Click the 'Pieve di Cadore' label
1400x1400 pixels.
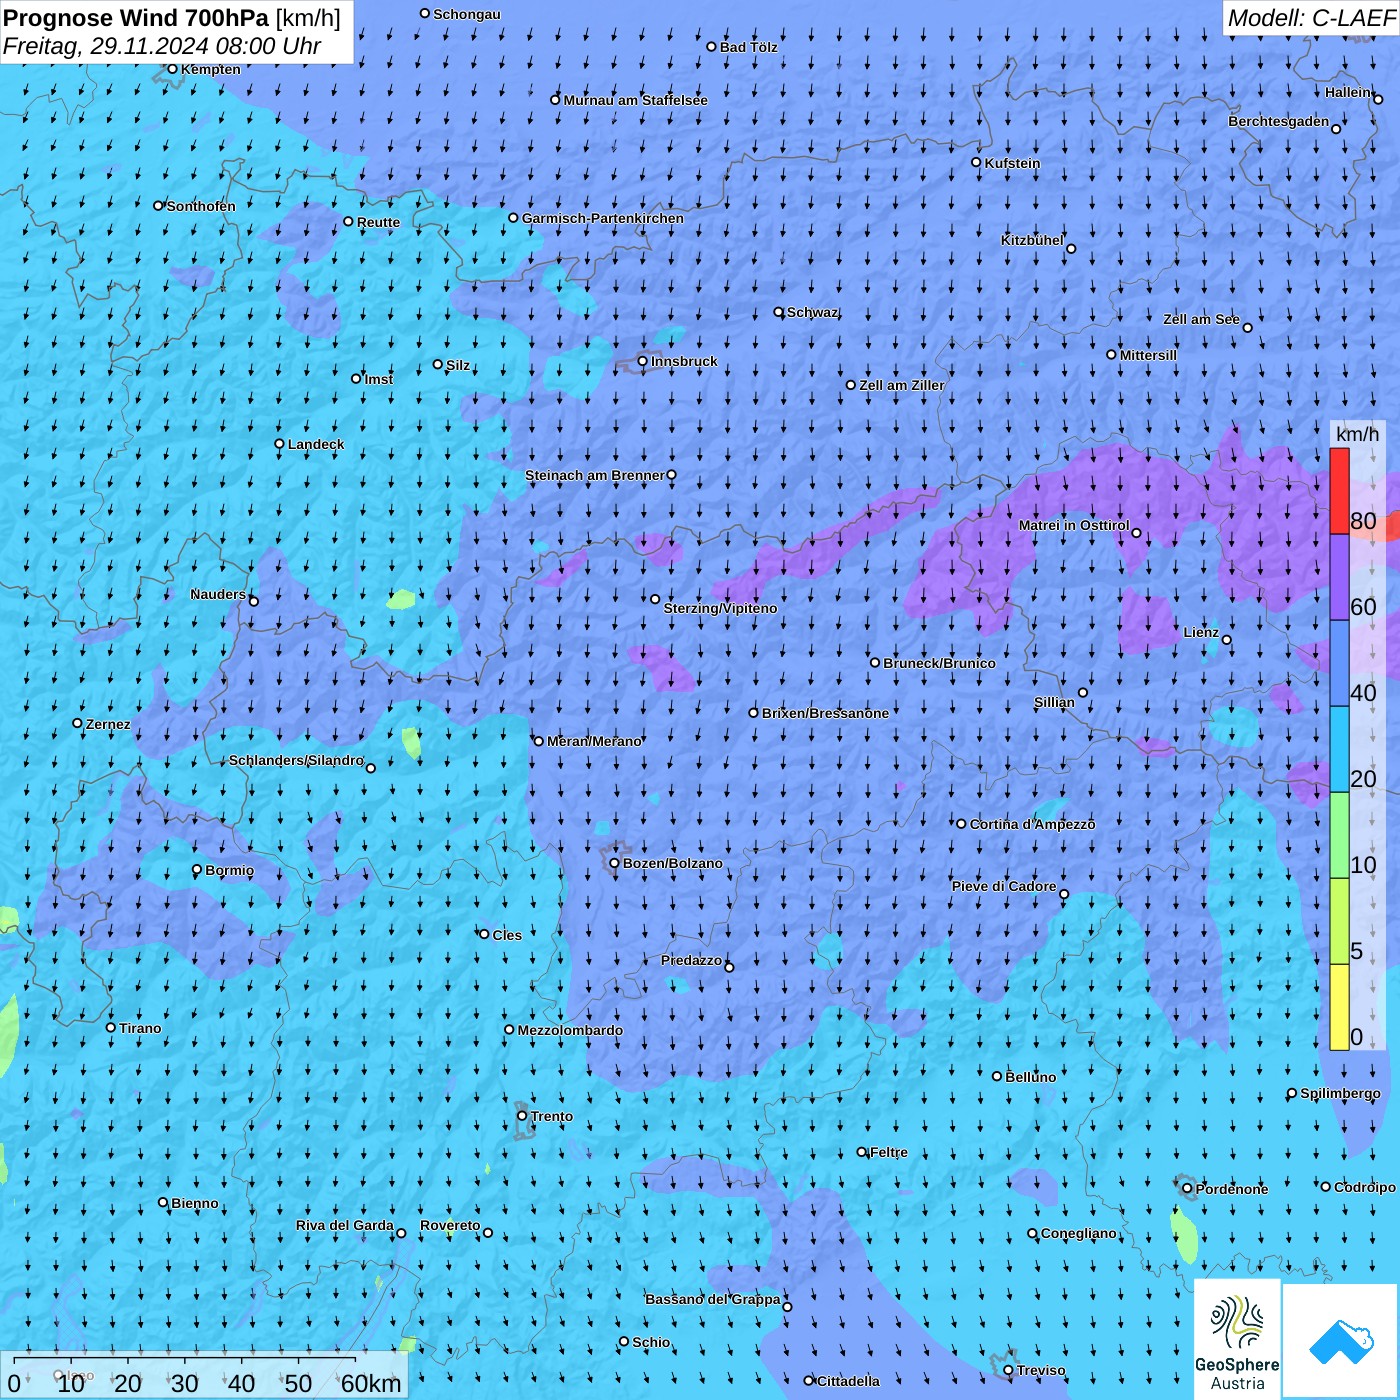1004,886
